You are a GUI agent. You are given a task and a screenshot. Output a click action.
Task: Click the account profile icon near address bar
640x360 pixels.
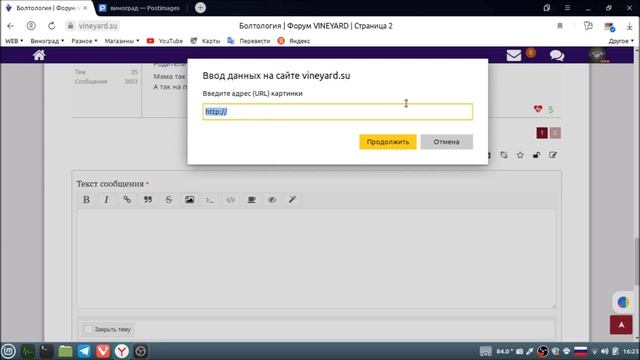(31, 26)
